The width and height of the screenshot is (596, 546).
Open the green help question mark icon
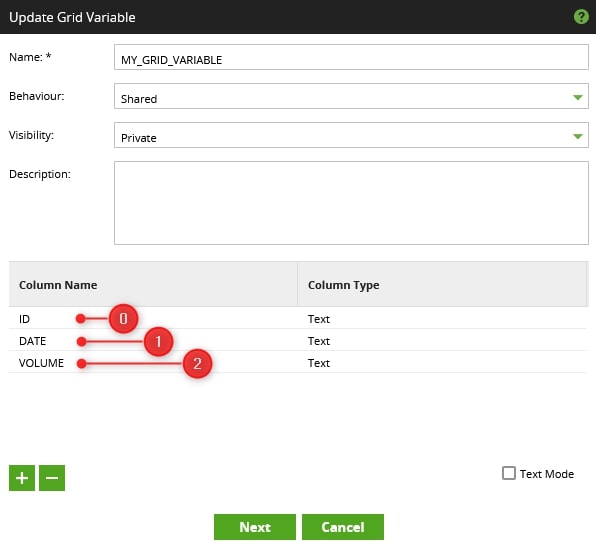tap(581, 17)
